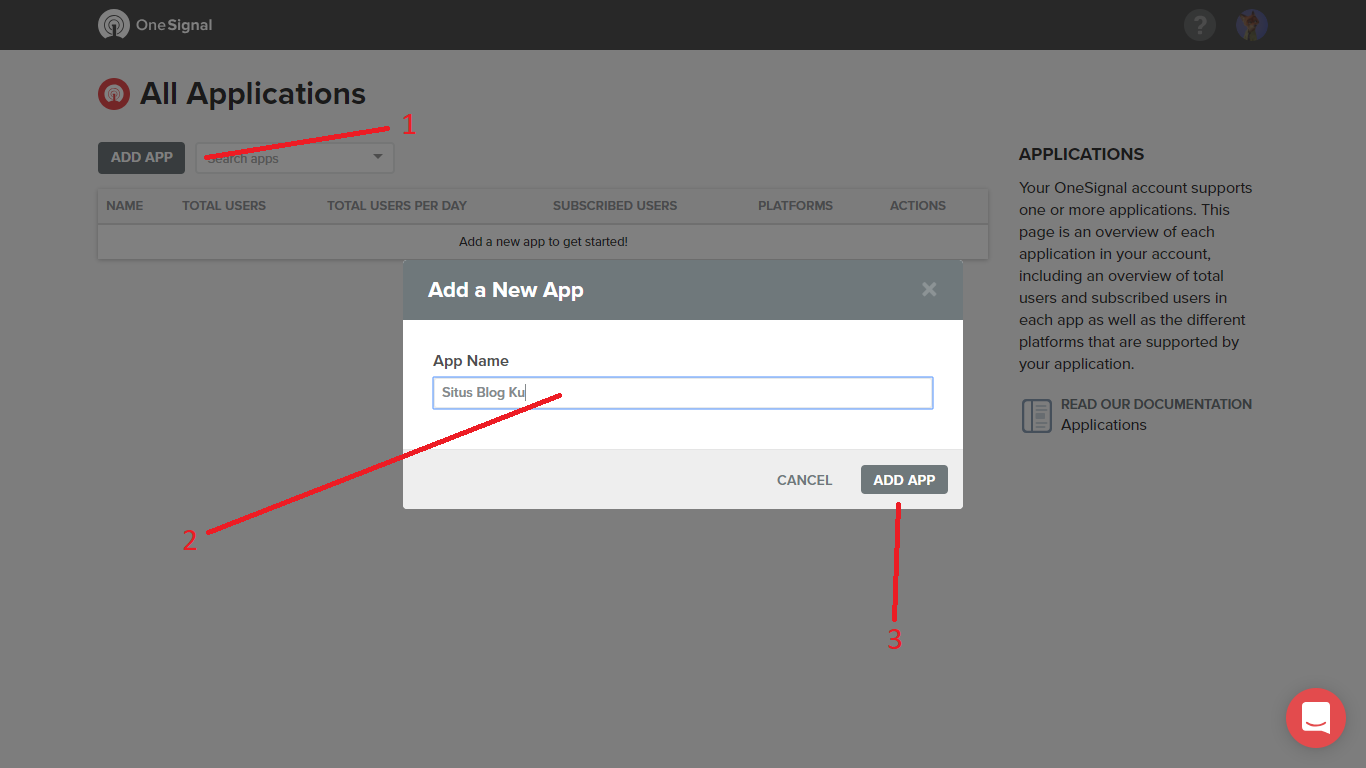Click the documentation page icon

click(x=1037, y=415)
